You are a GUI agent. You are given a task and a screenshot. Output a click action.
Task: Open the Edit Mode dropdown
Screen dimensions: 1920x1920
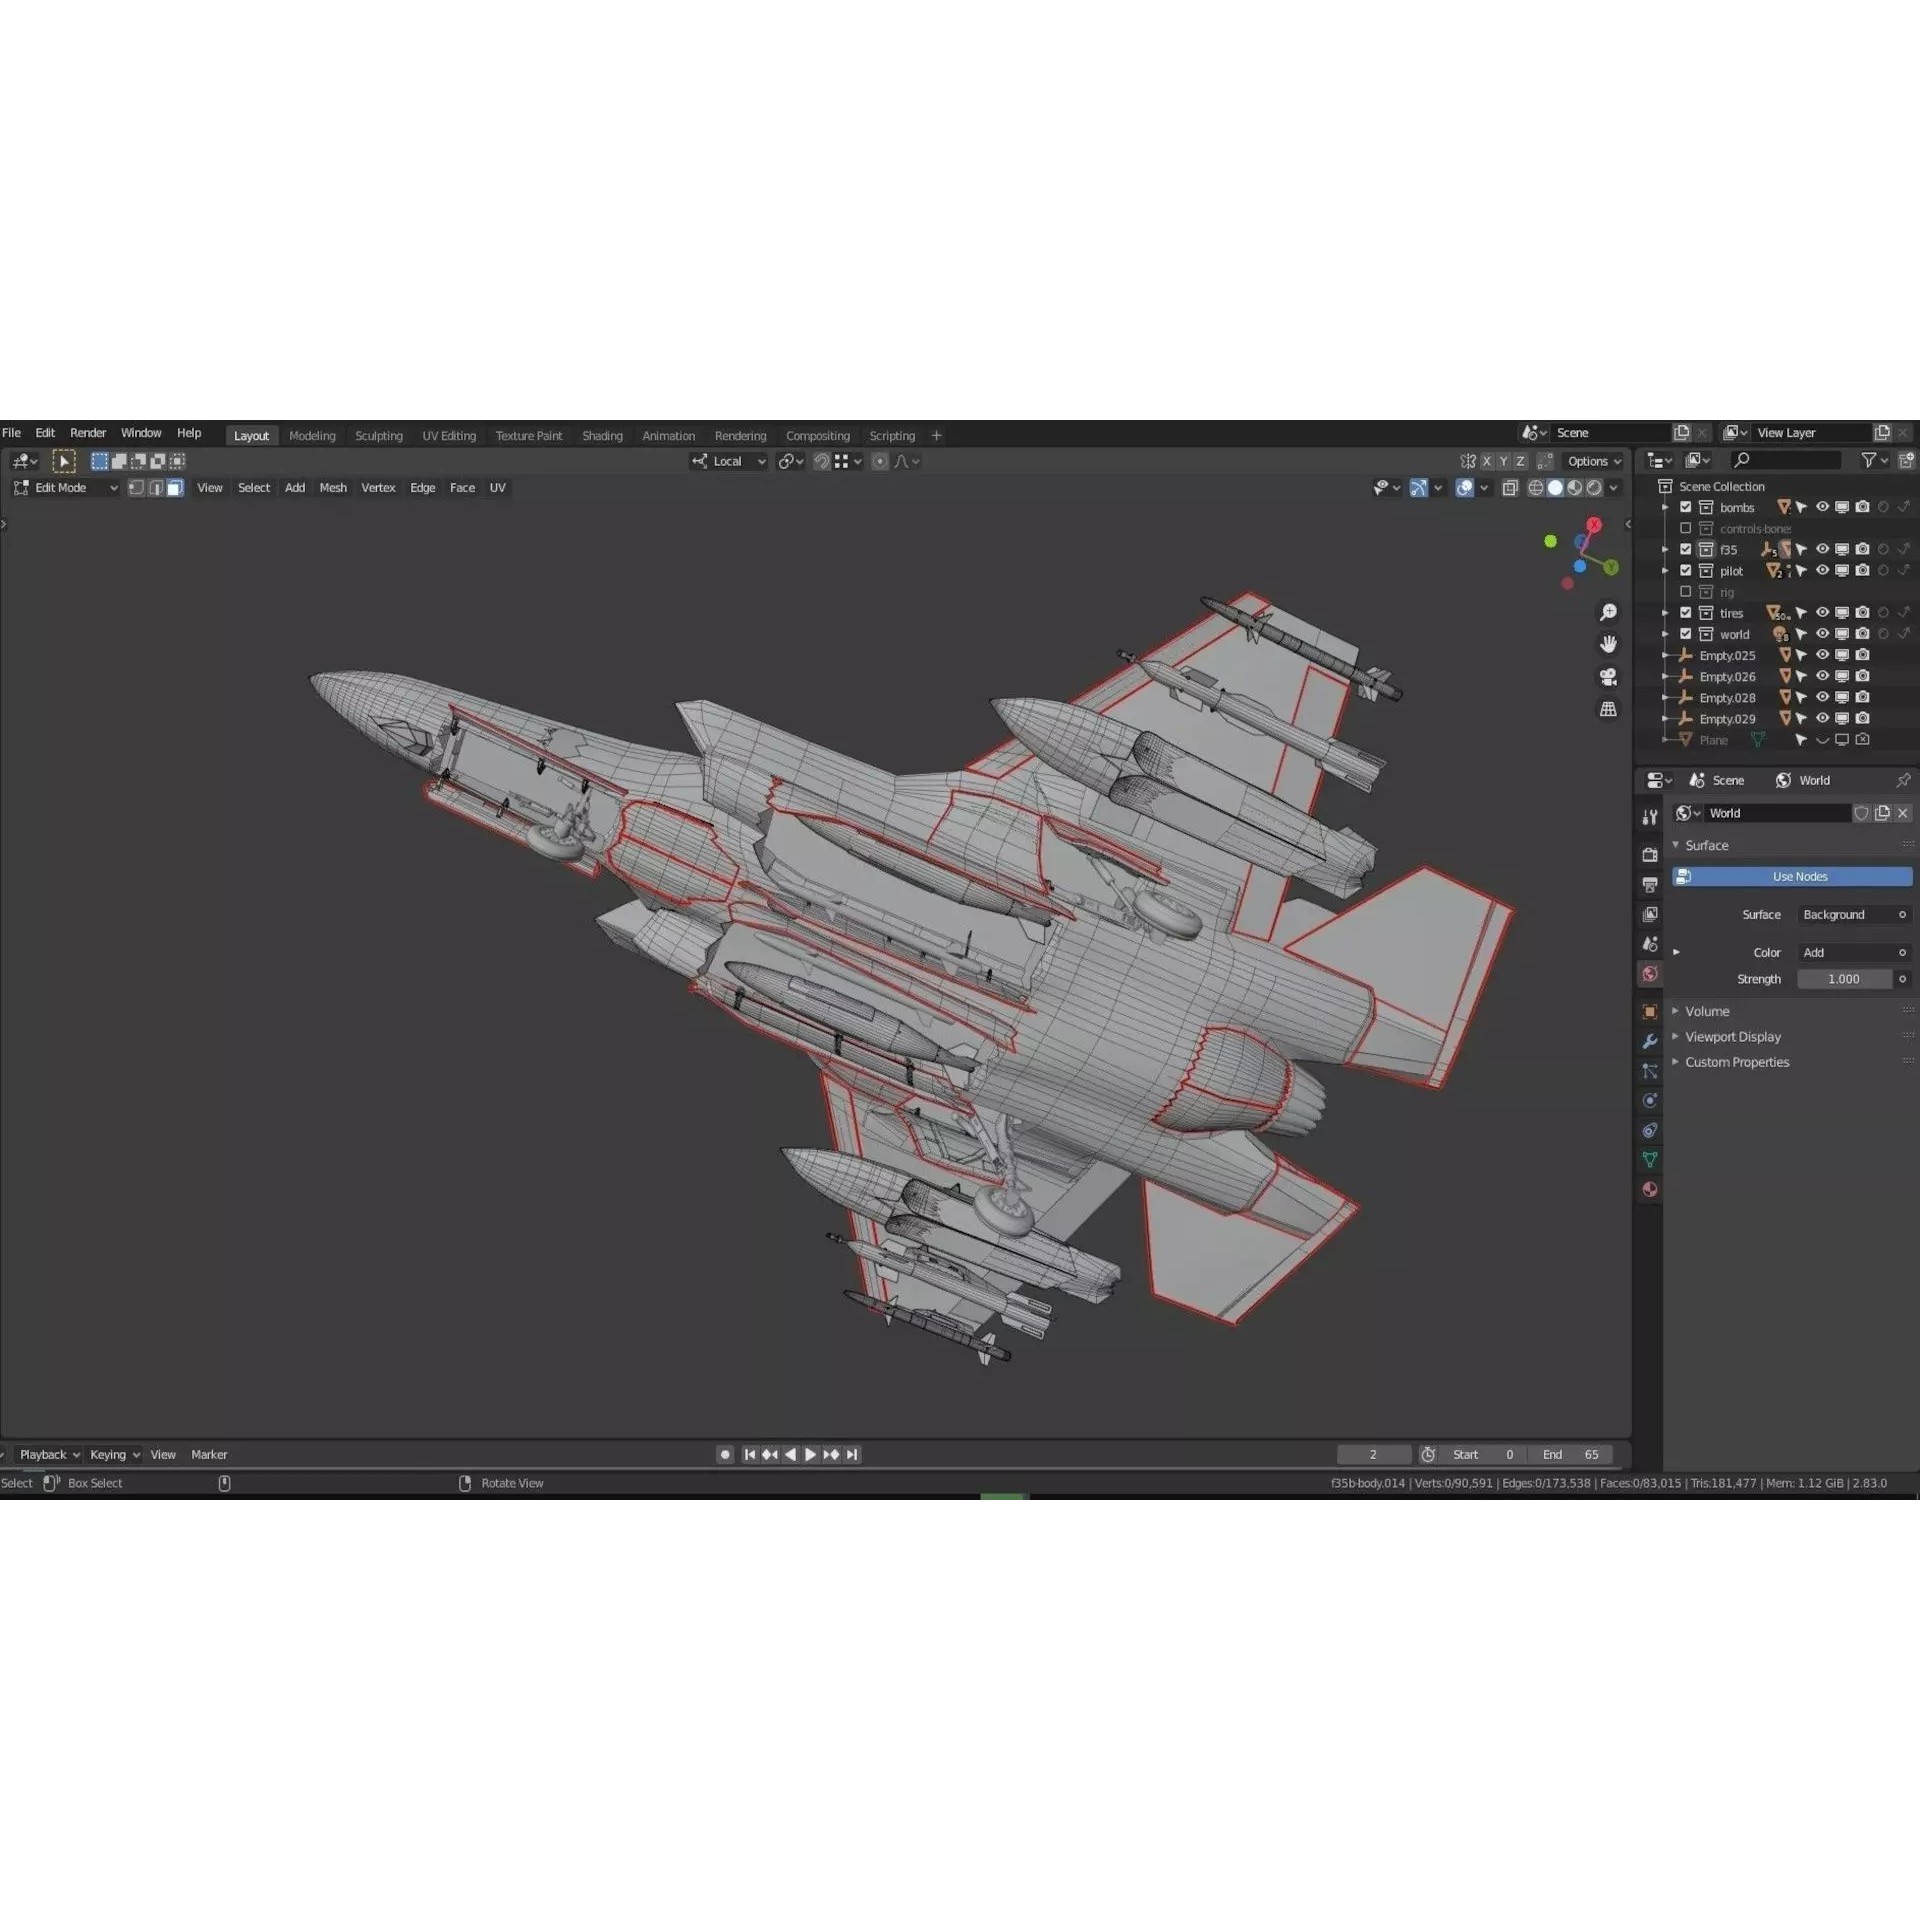pyautogui.click(x=65, y=488)
